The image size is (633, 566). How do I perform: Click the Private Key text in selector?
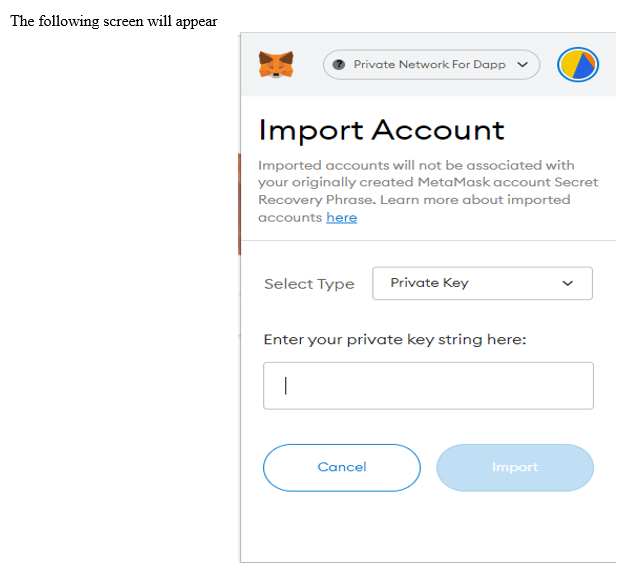coord(429,283)
